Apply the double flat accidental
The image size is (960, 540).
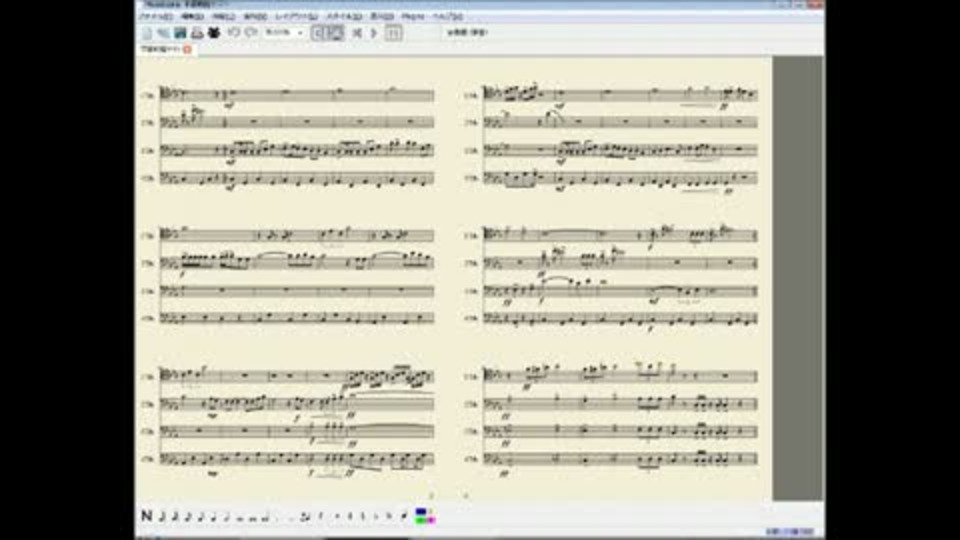(389, 517)
